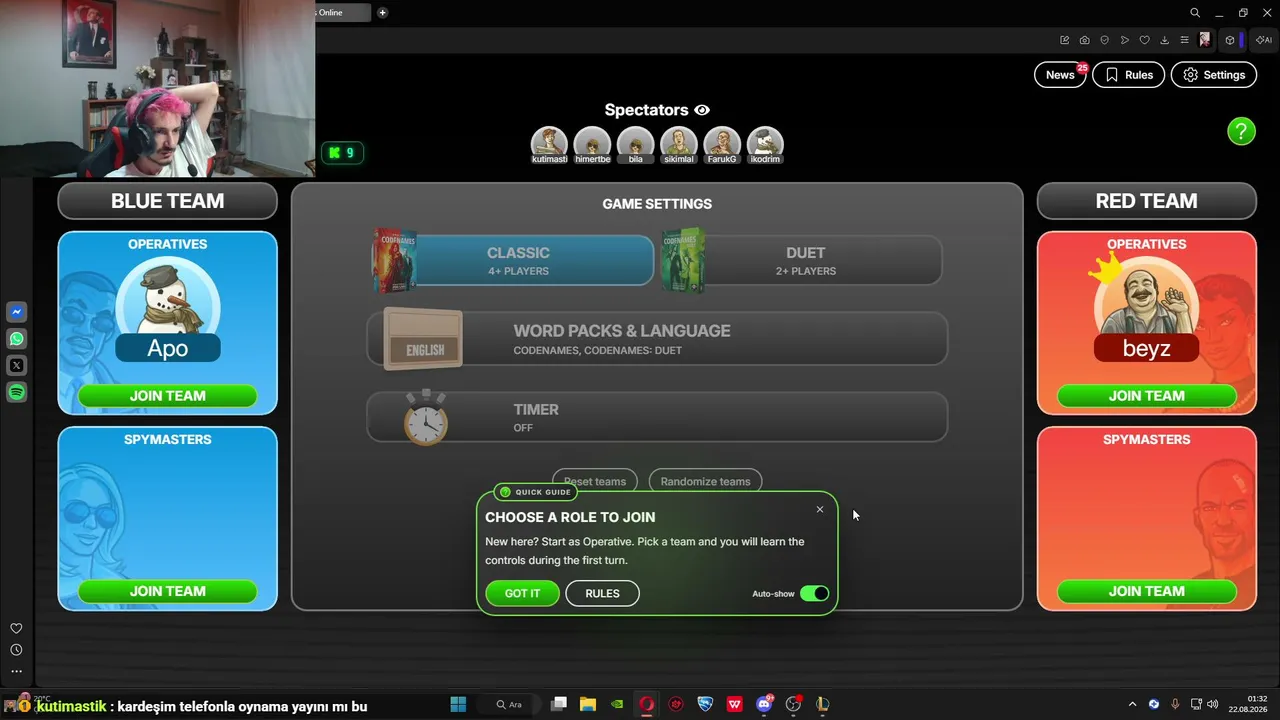Click RULES in the quick guide
Image resolution: width=1280 pixels, height=720 pixels.
[602, 594]
